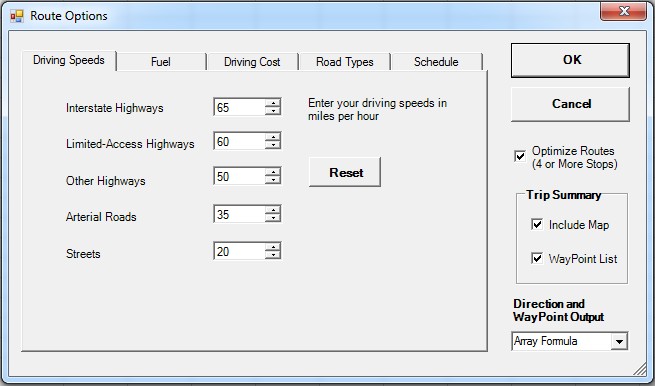655x386 pixels.
Task: Increase Streets speed with up arrow
Action: point(273,247)
